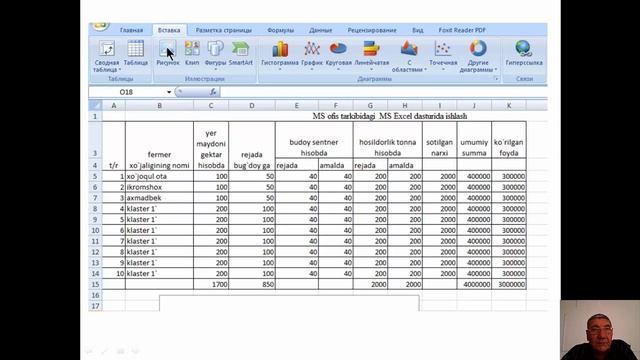Click the Select All corner button
This screenshot has height=360, width=640.
pos(95,105)
